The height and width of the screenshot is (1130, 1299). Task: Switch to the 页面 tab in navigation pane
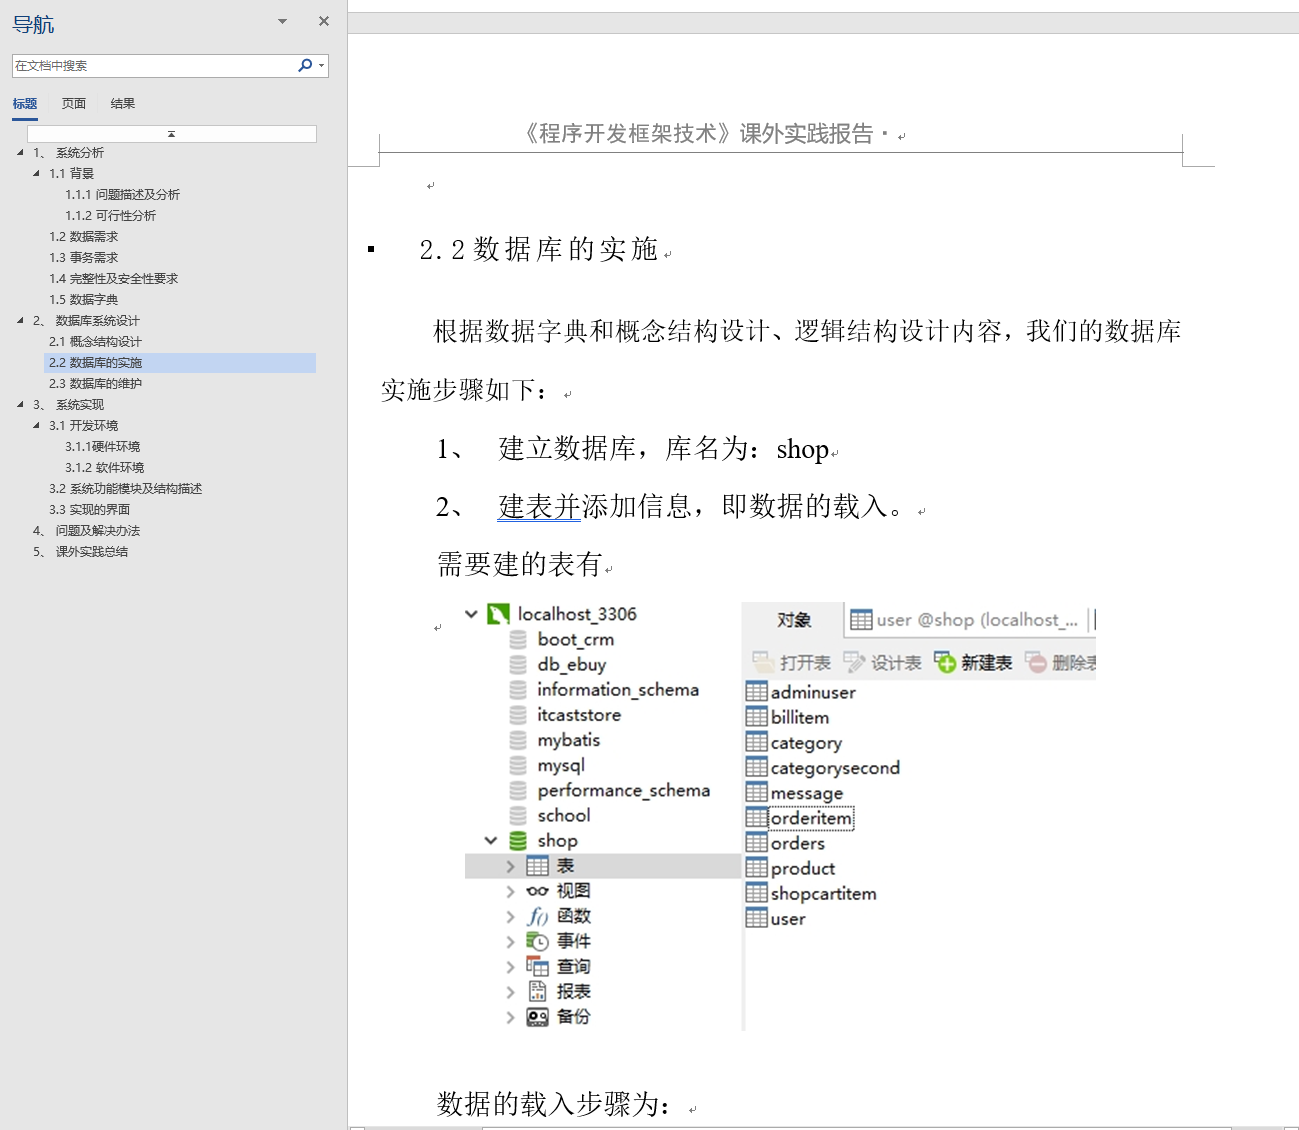click(73, 103)
